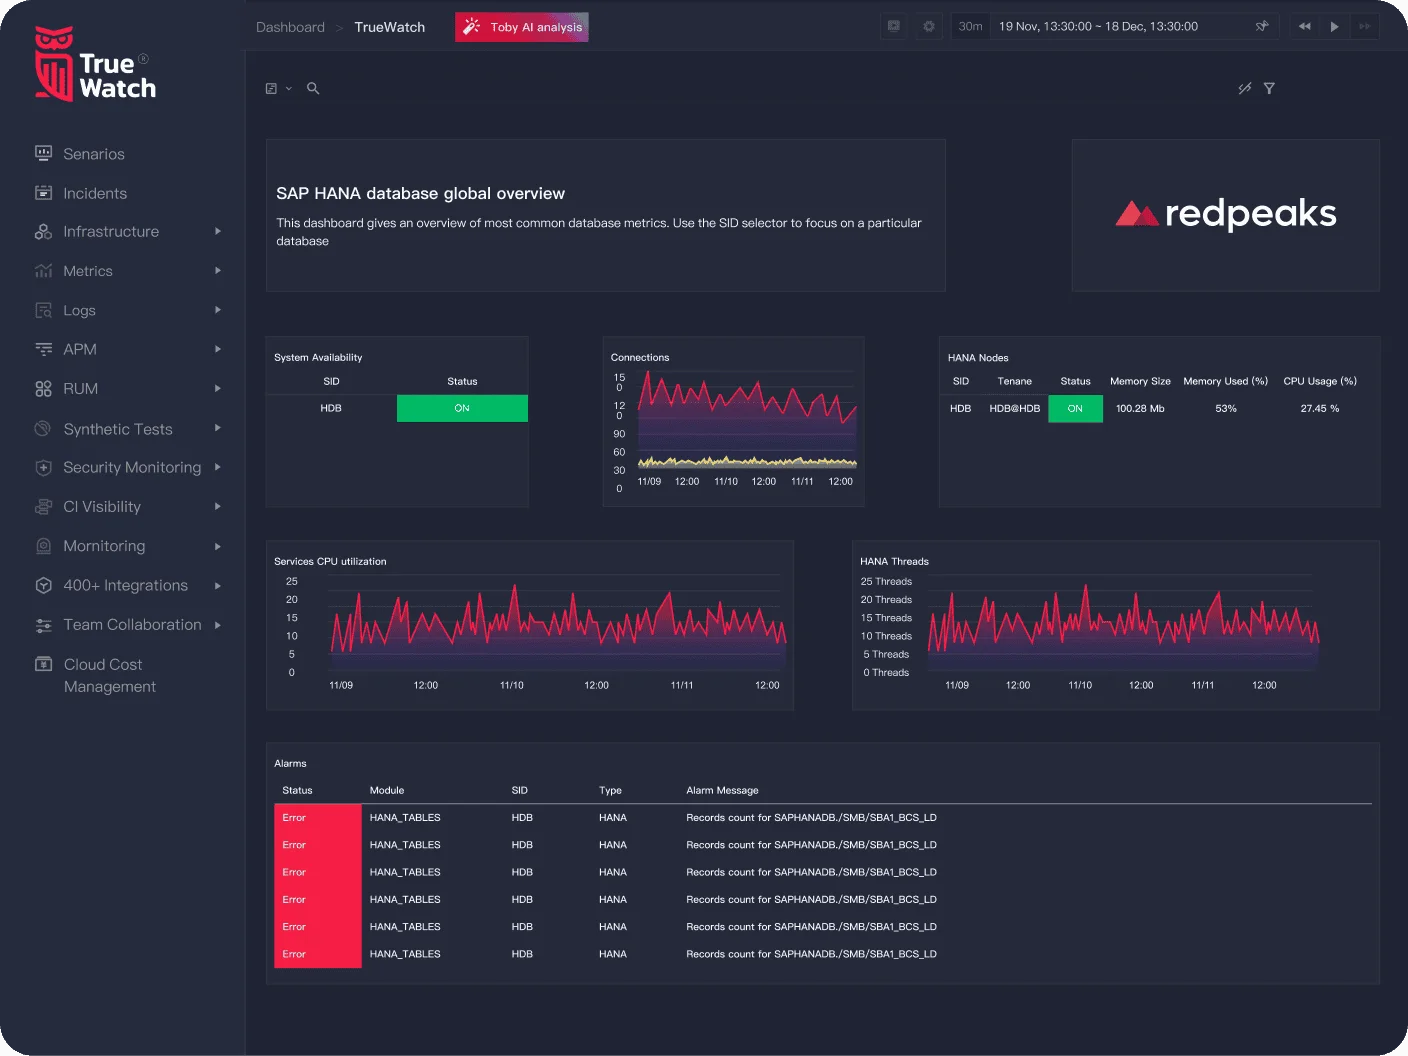The image size is (1408, 1056).
Task: Click the unlink icon beside the filter
Action: tap(1244, 89)
